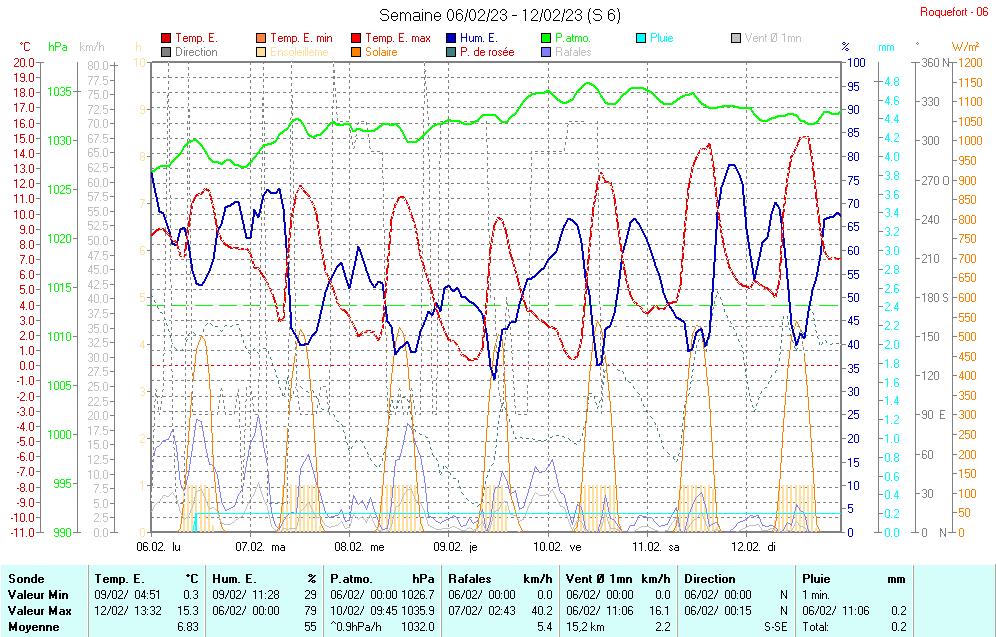The image size is (996, 637).
Task: Click the Rafales legend swatch
Action: (546, 52)
